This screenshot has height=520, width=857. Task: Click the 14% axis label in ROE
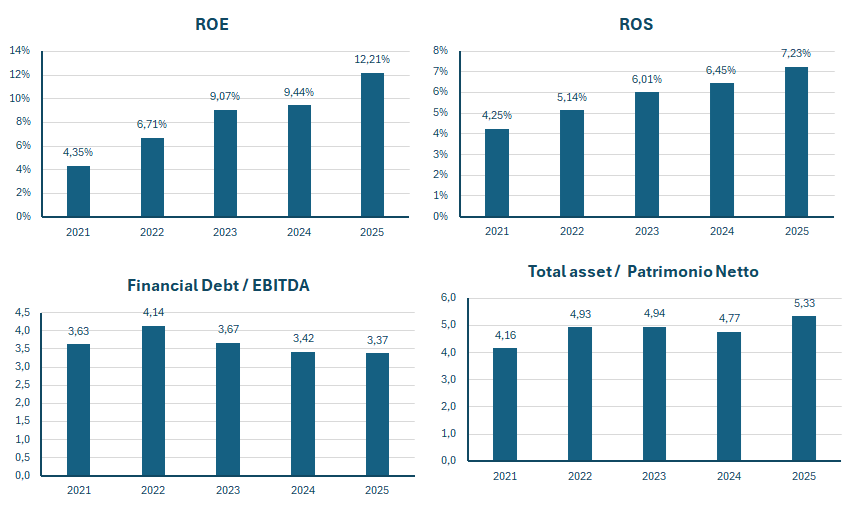click(20, 50)
